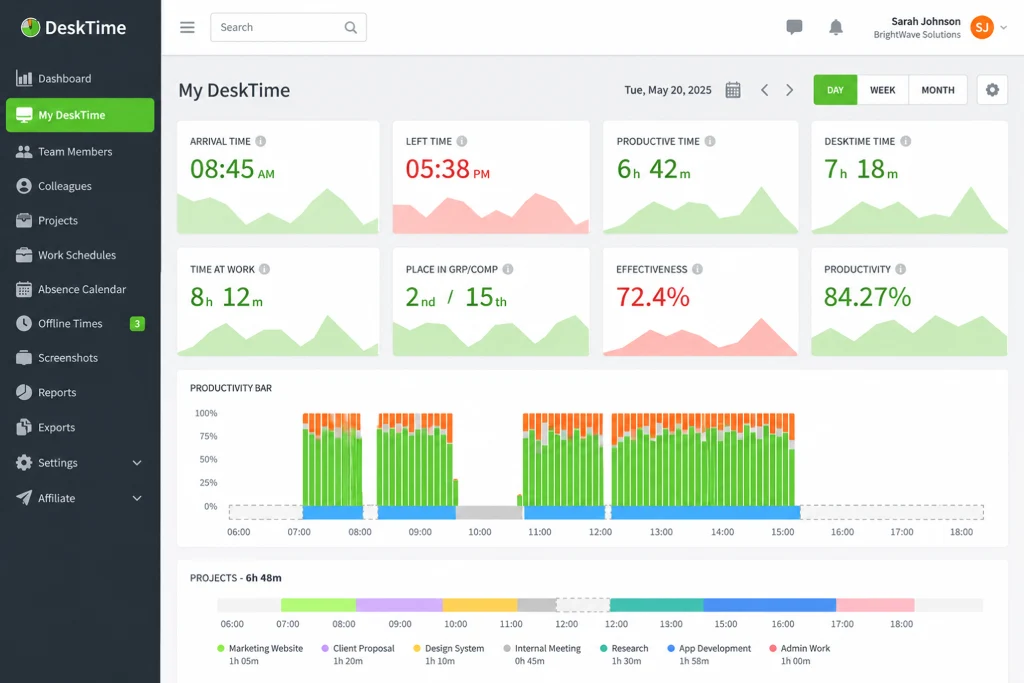
Task: Open the notifications bell
Action: click(836, 27)
